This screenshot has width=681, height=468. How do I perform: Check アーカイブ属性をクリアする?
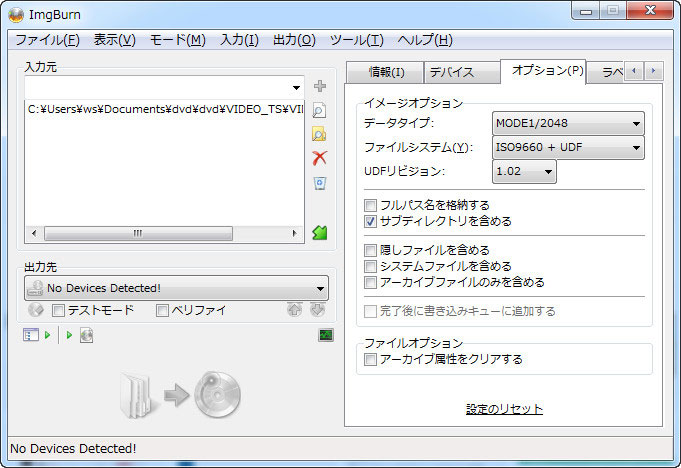click(370, 359)
